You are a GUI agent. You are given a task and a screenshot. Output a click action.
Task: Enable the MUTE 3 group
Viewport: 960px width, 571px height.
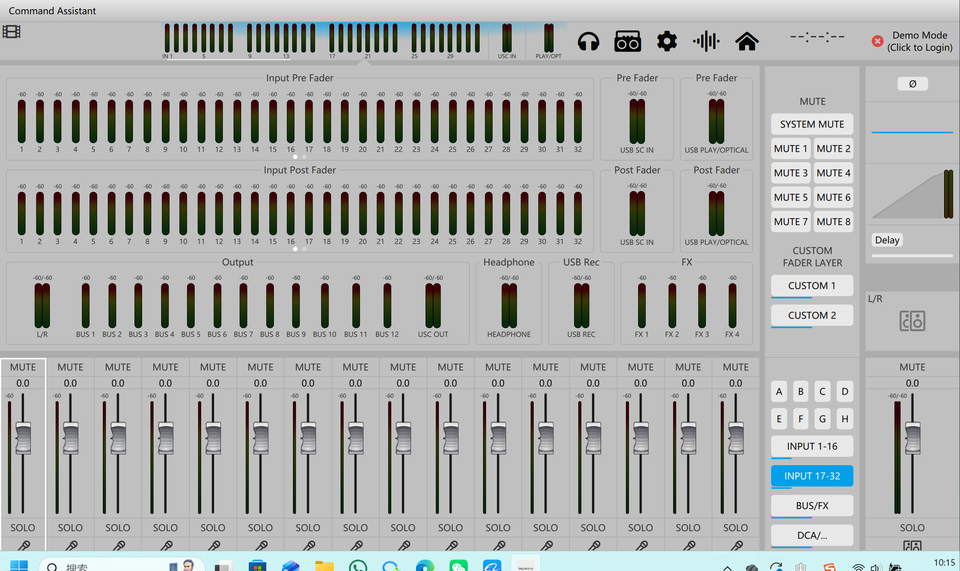tap(790, 173)
